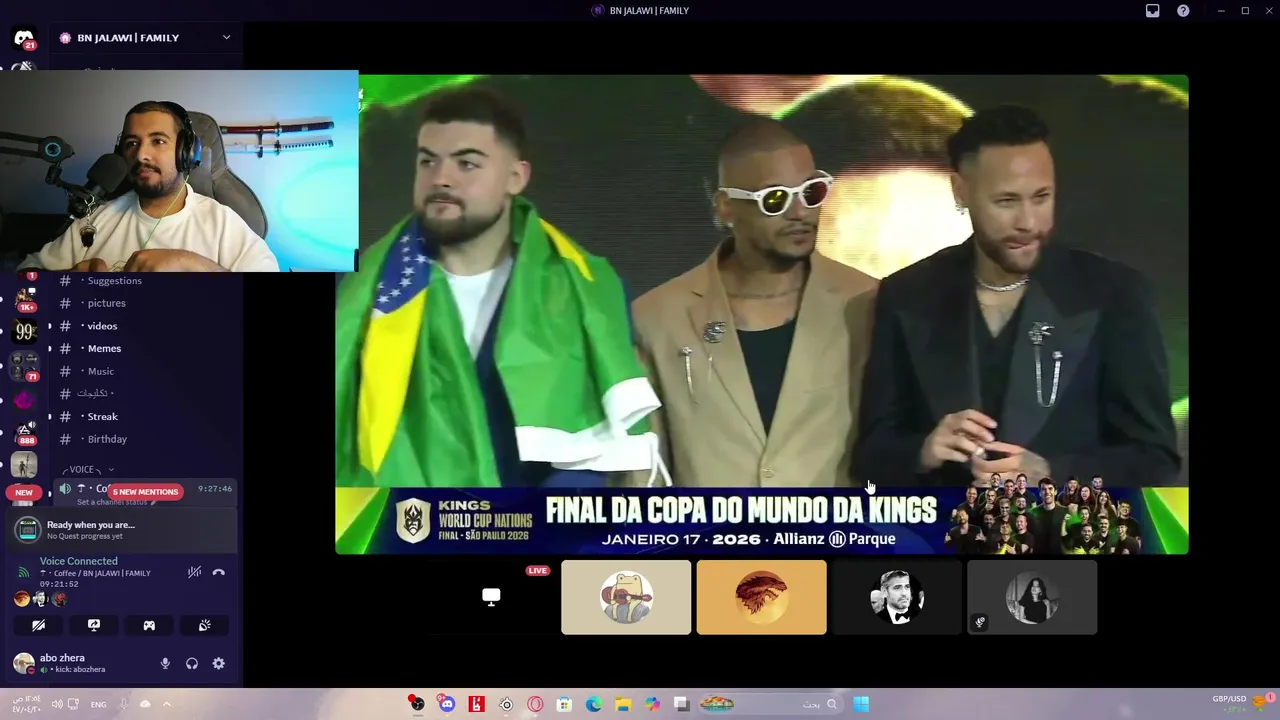Image resolution: width=1280 pixels, height=720 pixels.
Task: Open the red square app in the taskbar
Action: tap(476, 704)
